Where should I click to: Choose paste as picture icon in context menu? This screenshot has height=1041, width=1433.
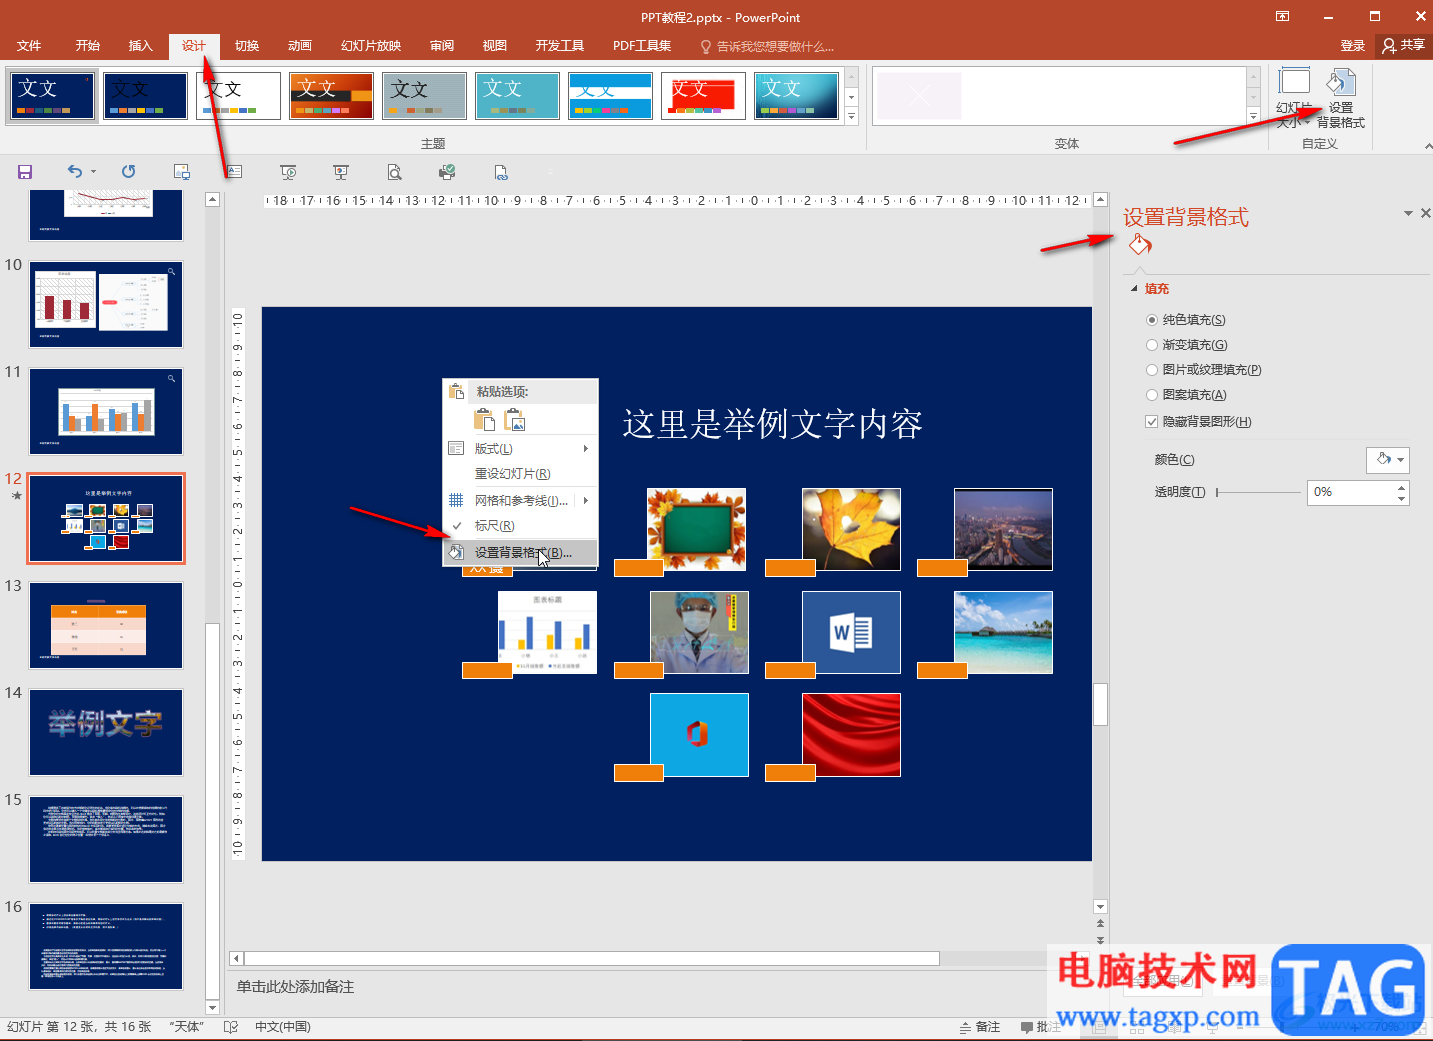coord(515,419)
